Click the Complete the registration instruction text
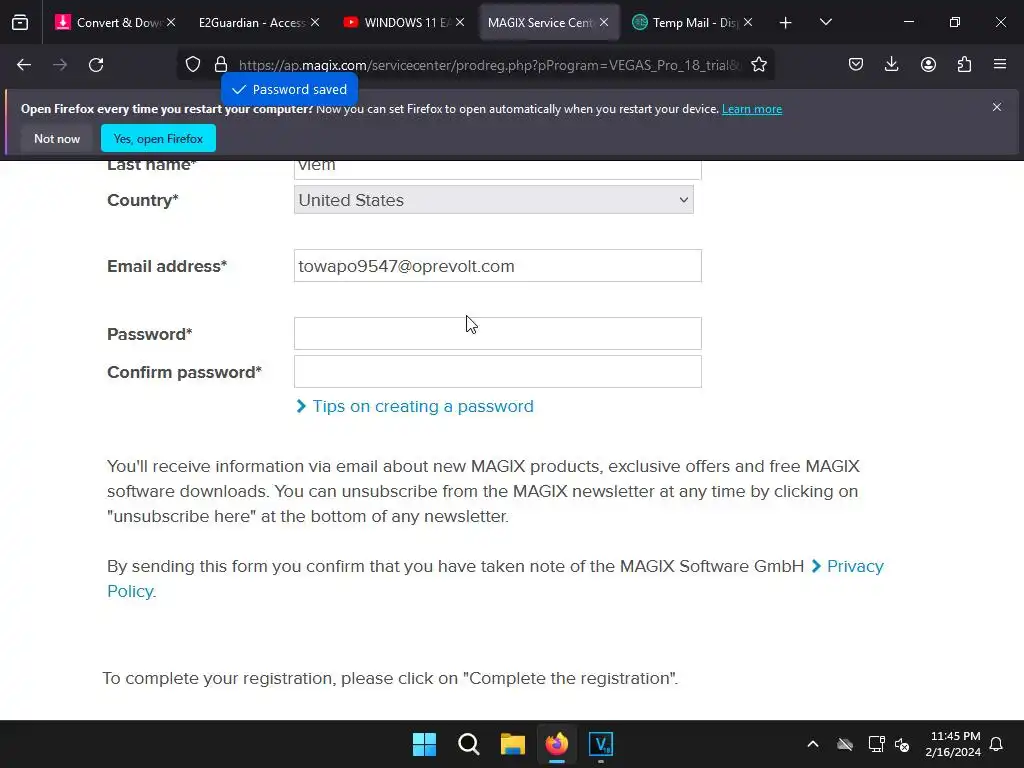The image size is (1024, 768). 391,679
